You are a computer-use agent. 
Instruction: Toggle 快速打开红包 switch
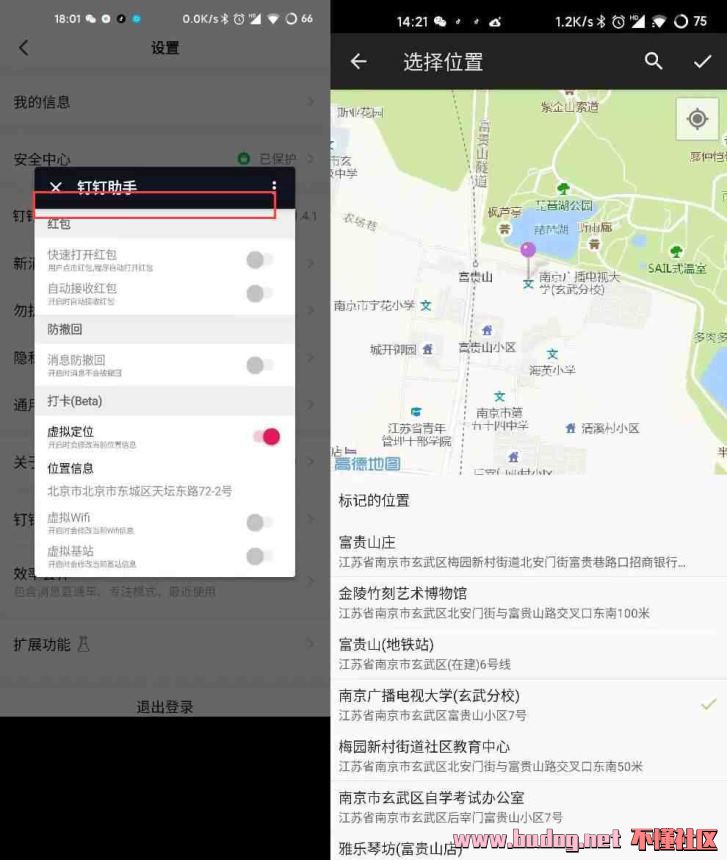(x=259, y=259)
